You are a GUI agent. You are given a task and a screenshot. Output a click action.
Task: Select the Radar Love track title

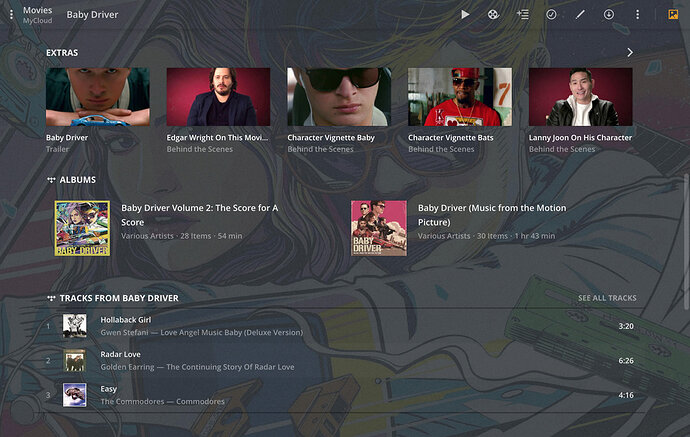[x=120, y=354]
